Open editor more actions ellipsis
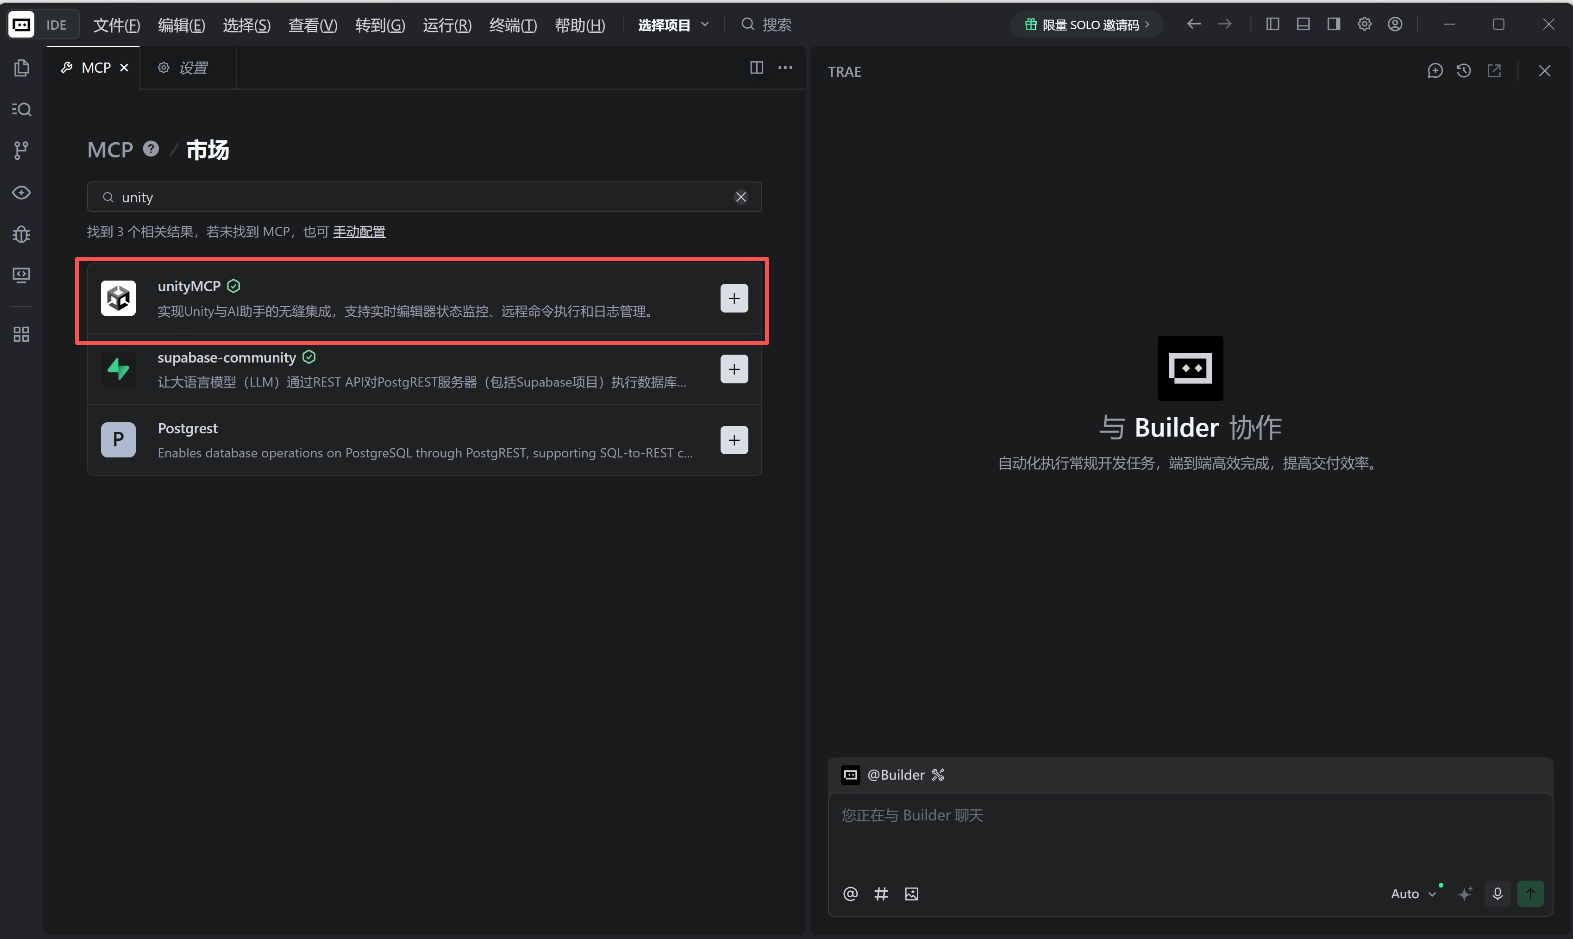 tap(785, 67)
